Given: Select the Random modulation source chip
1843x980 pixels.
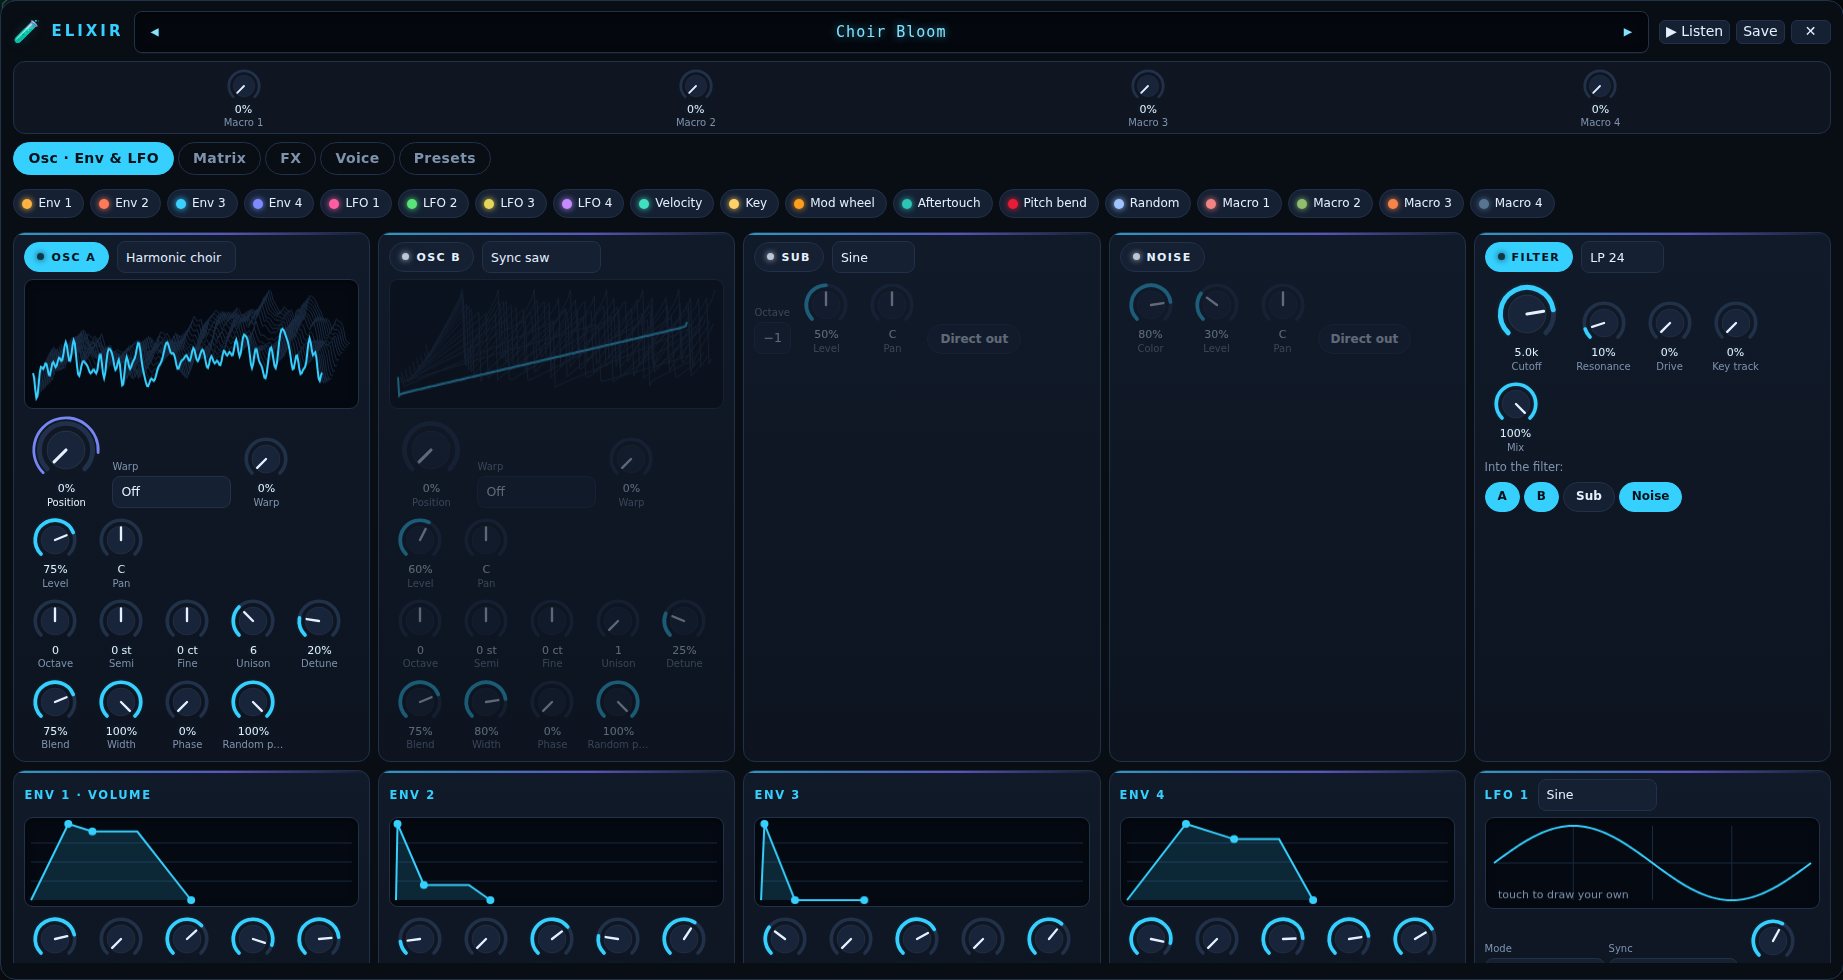Looking at the screenshot, I should [1147, 203].
